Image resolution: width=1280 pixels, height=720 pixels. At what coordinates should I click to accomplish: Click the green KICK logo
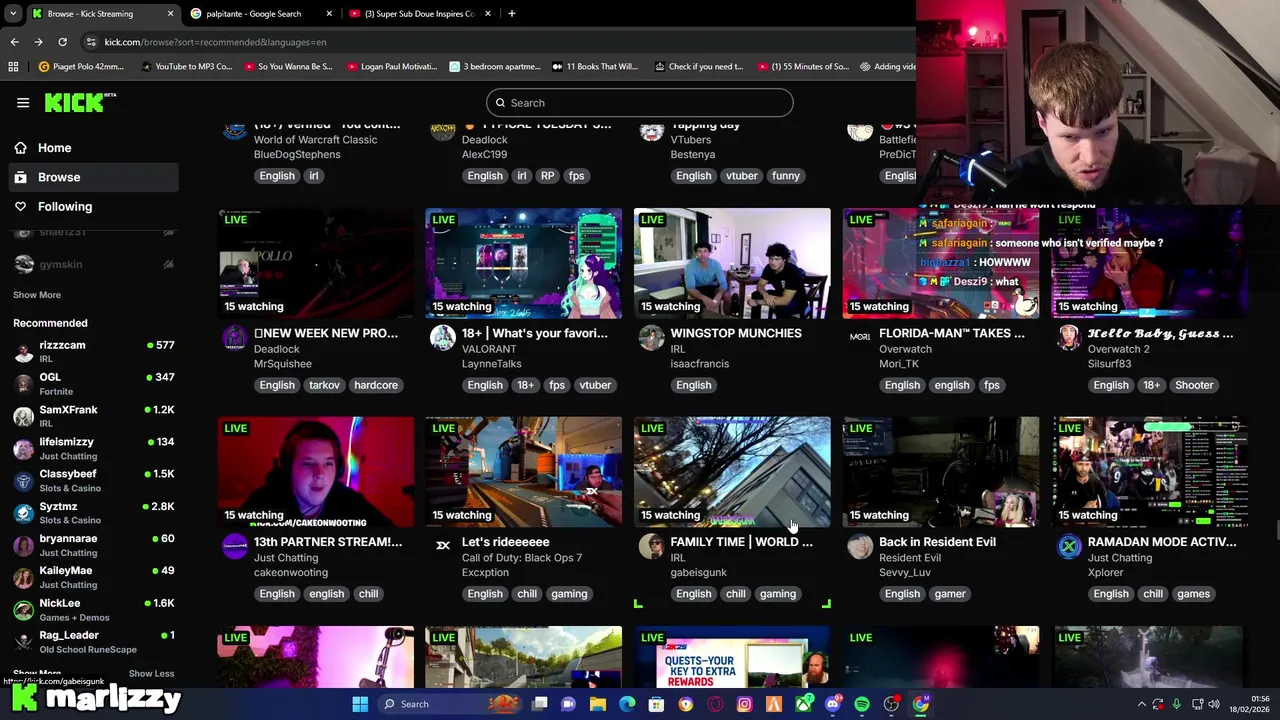[x=80, y=102]
